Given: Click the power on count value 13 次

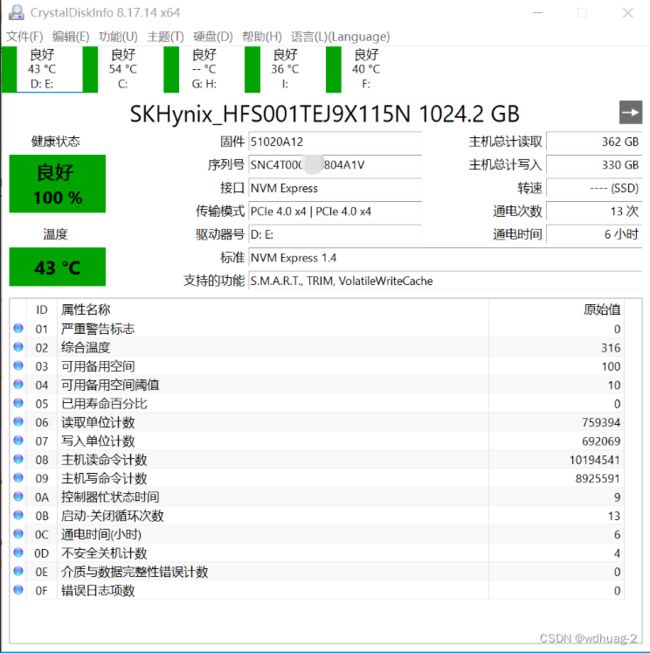Looking at the screenshot, I should tap(594, 212).
